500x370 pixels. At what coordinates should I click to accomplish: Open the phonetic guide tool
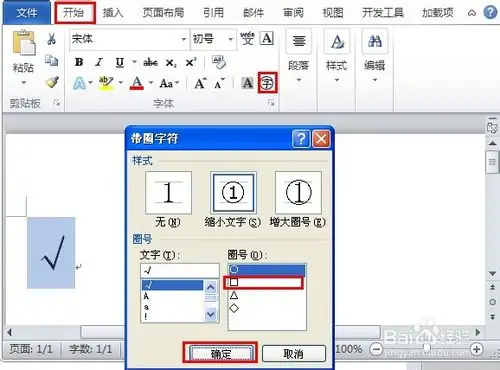point(247,39)
